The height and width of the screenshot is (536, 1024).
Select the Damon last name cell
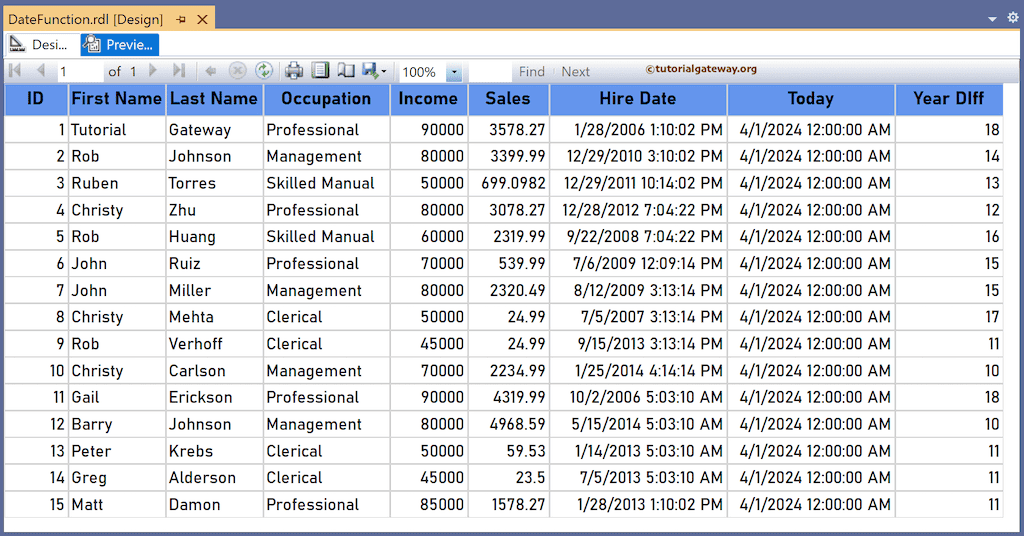point(214,504)
